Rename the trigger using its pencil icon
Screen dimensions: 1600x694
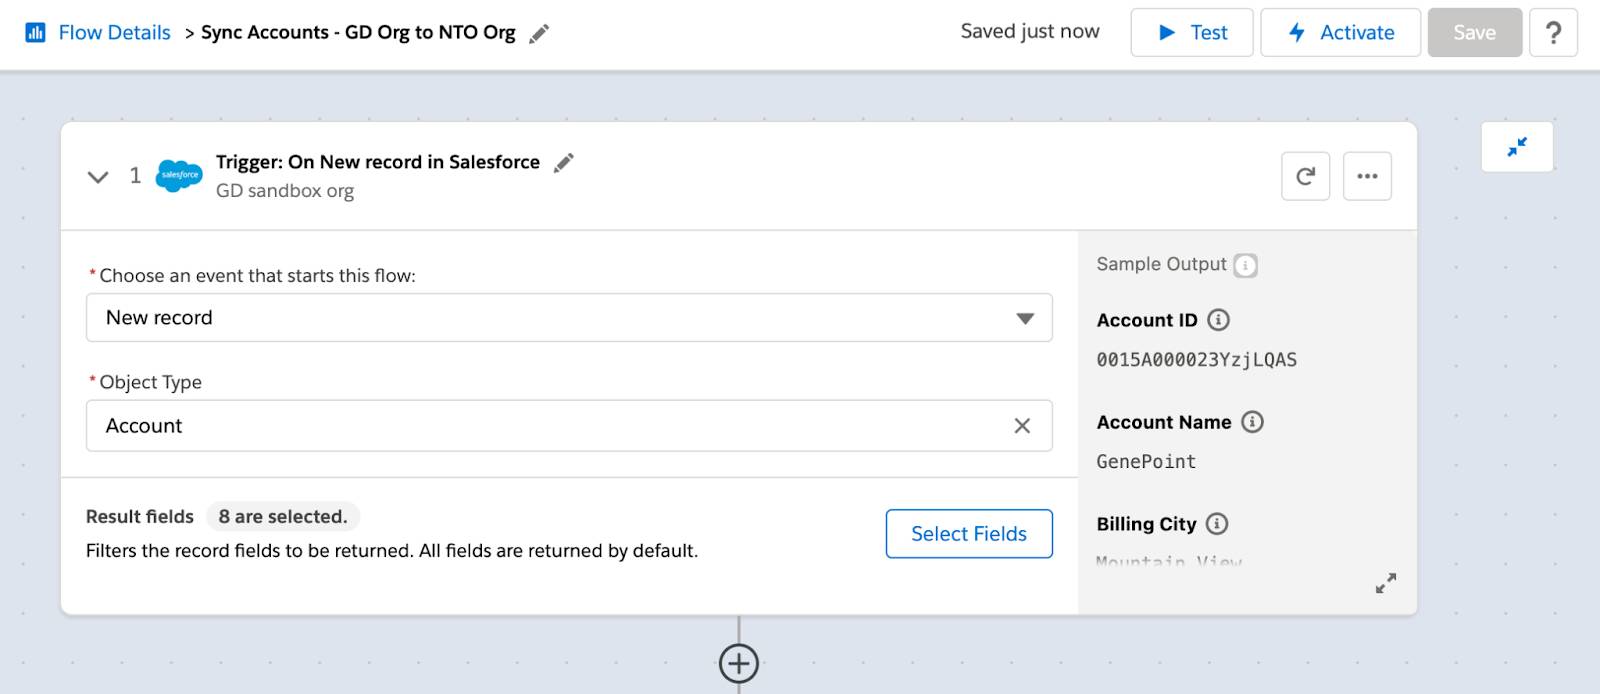pos(564,162)
